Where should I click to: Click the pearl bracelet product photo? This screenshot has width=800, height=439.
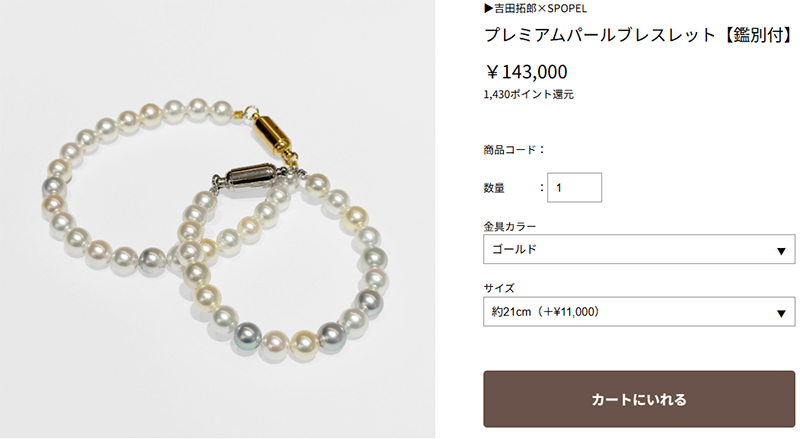pos(217,219)
